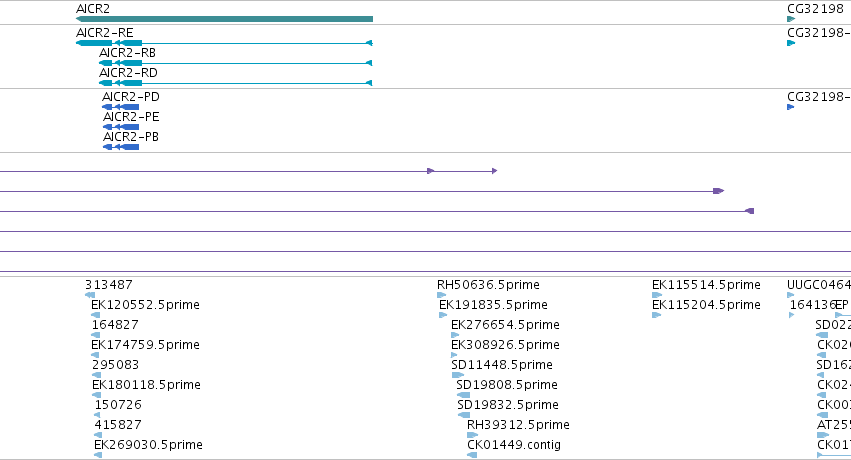
Task: Select the EK115204.5prime EST feature
Action: click(656, 315)
